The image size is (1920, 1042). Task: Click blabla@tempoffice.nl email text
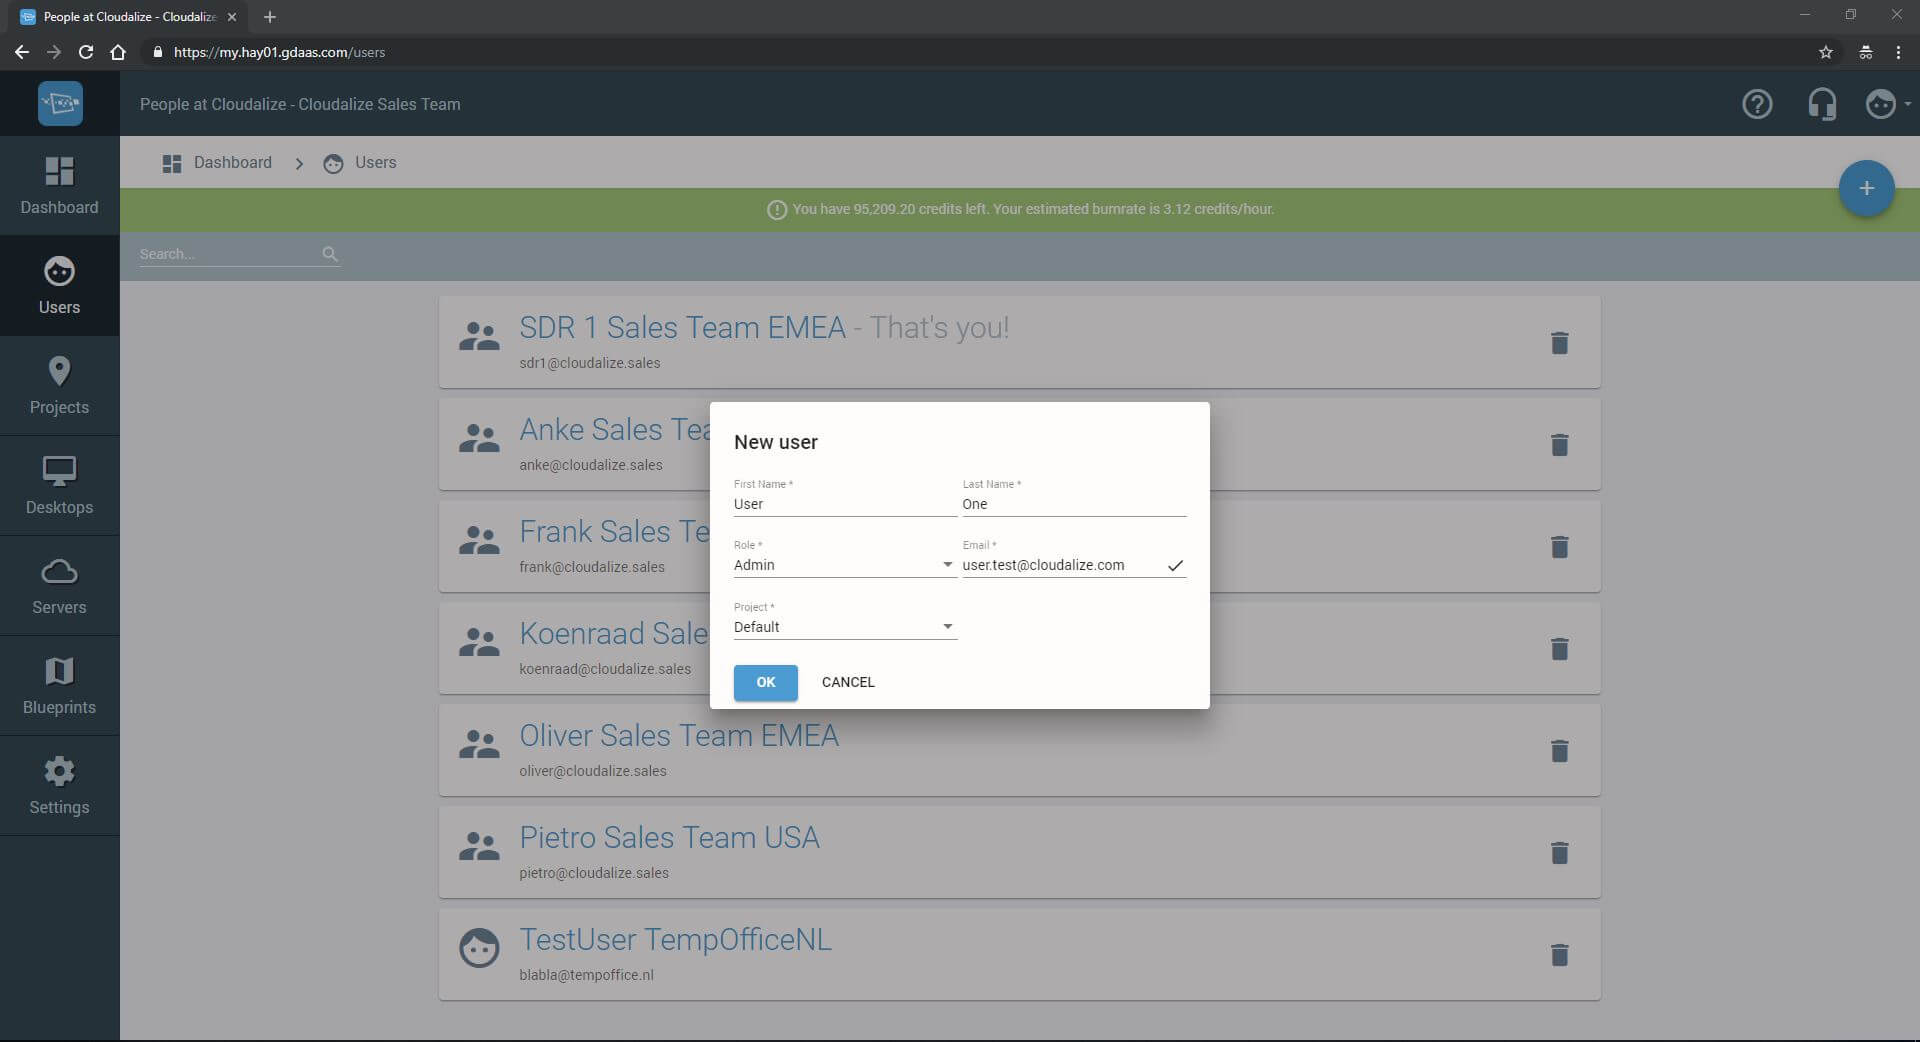(x=586, y=975)
